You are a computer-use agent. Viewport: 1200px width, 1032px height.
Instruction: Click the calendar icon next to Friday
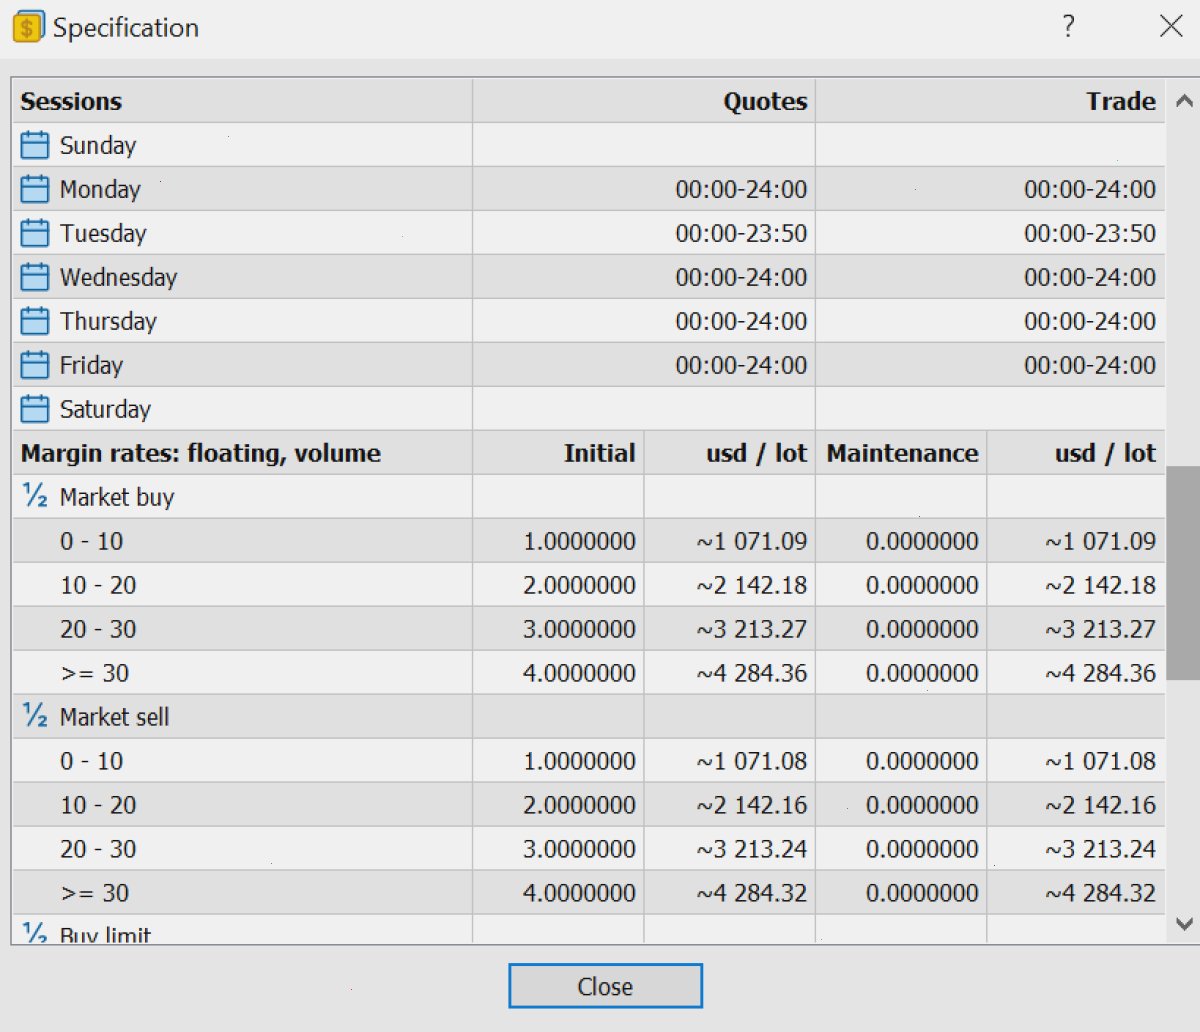click(35, 365)
